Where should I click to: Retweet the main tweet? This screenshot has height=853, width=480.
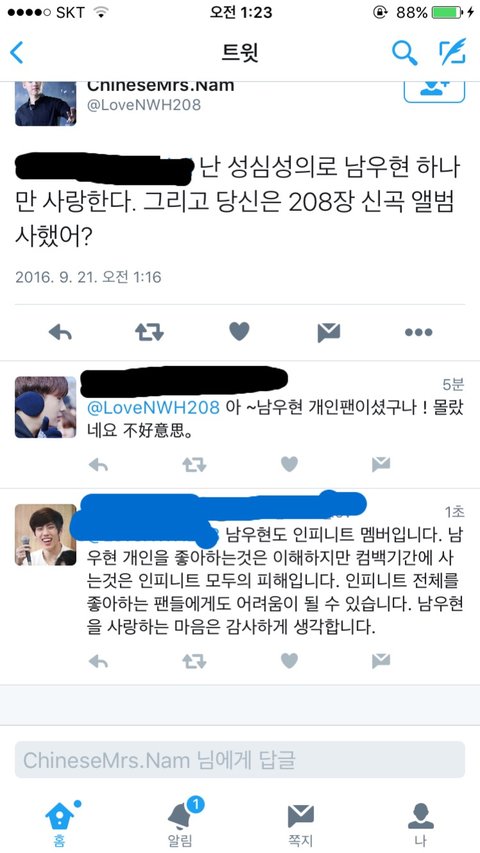coord(149,332)
